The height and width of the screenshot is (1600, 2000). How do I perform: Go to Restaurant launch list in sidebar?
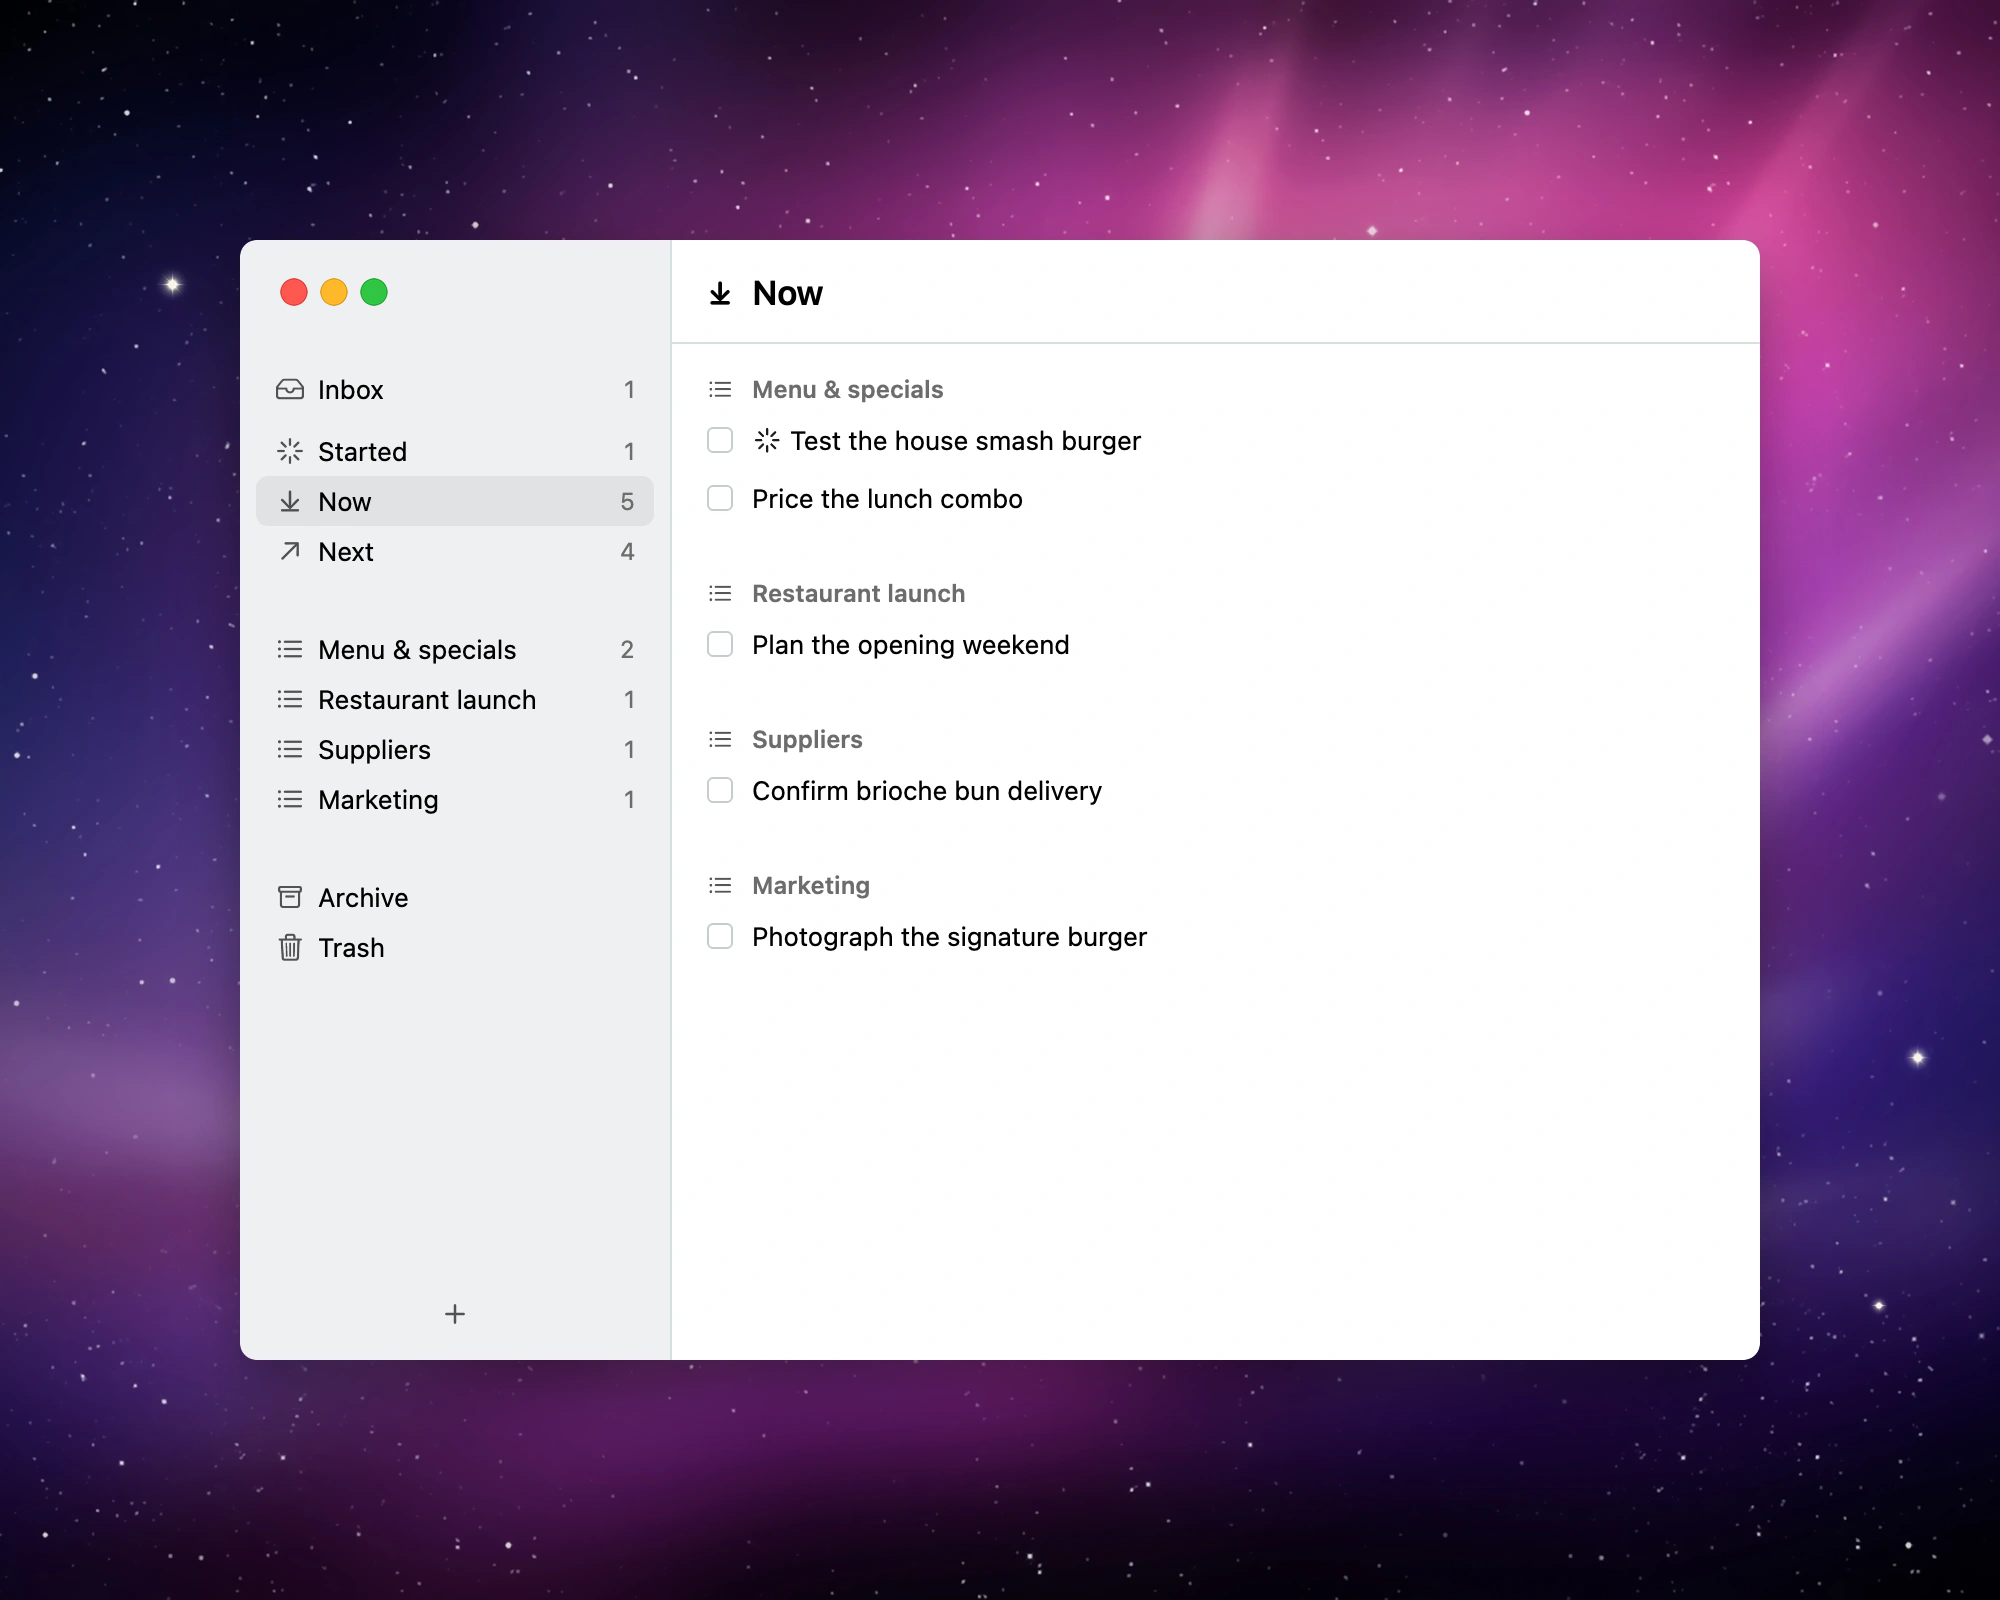point(455,700)
